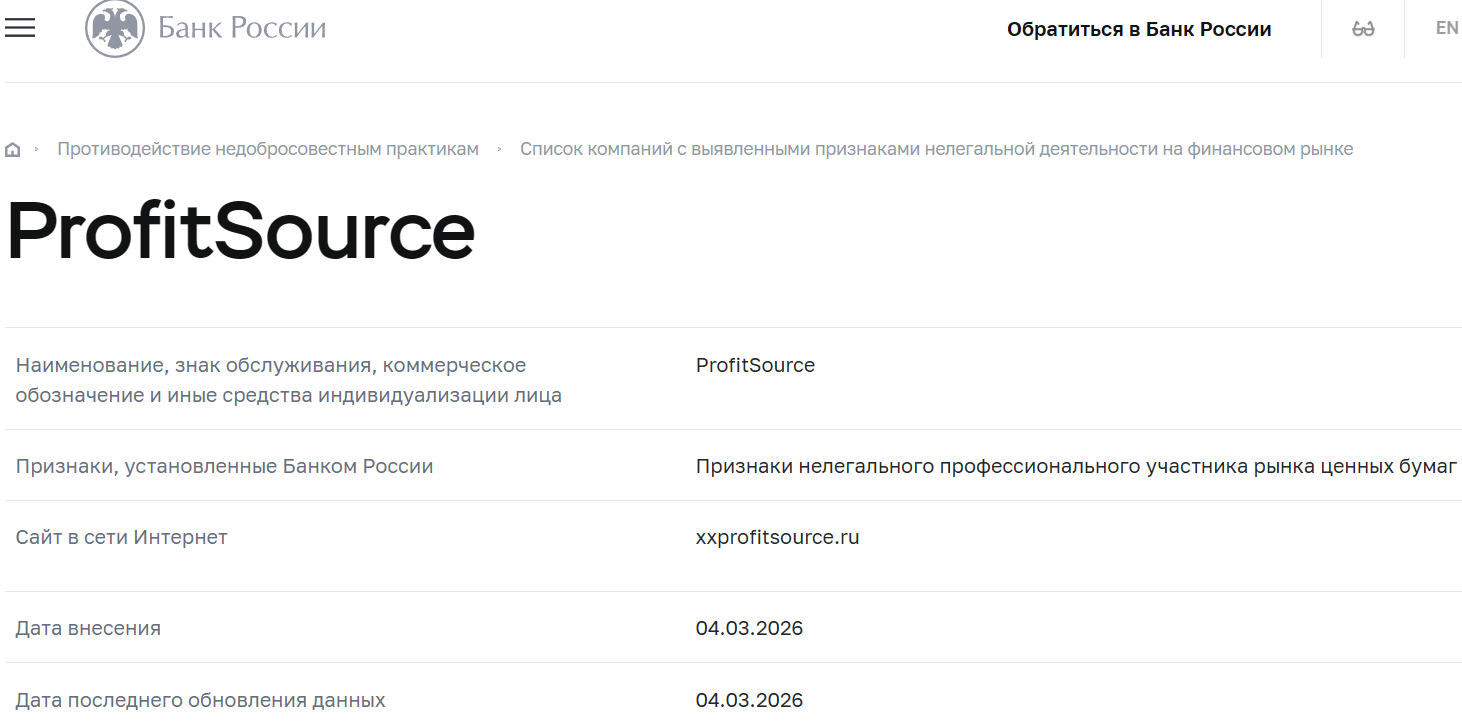Open the hamburger navigation menu
The width and height of the screenshot is (1462, 728).
pyautogui.click(x=20, y=28)
